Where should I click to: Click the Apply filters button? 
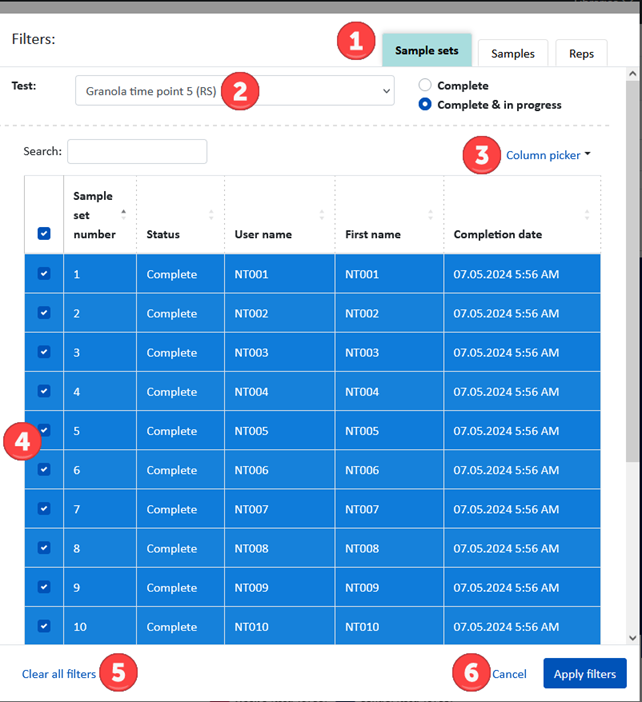585,673
